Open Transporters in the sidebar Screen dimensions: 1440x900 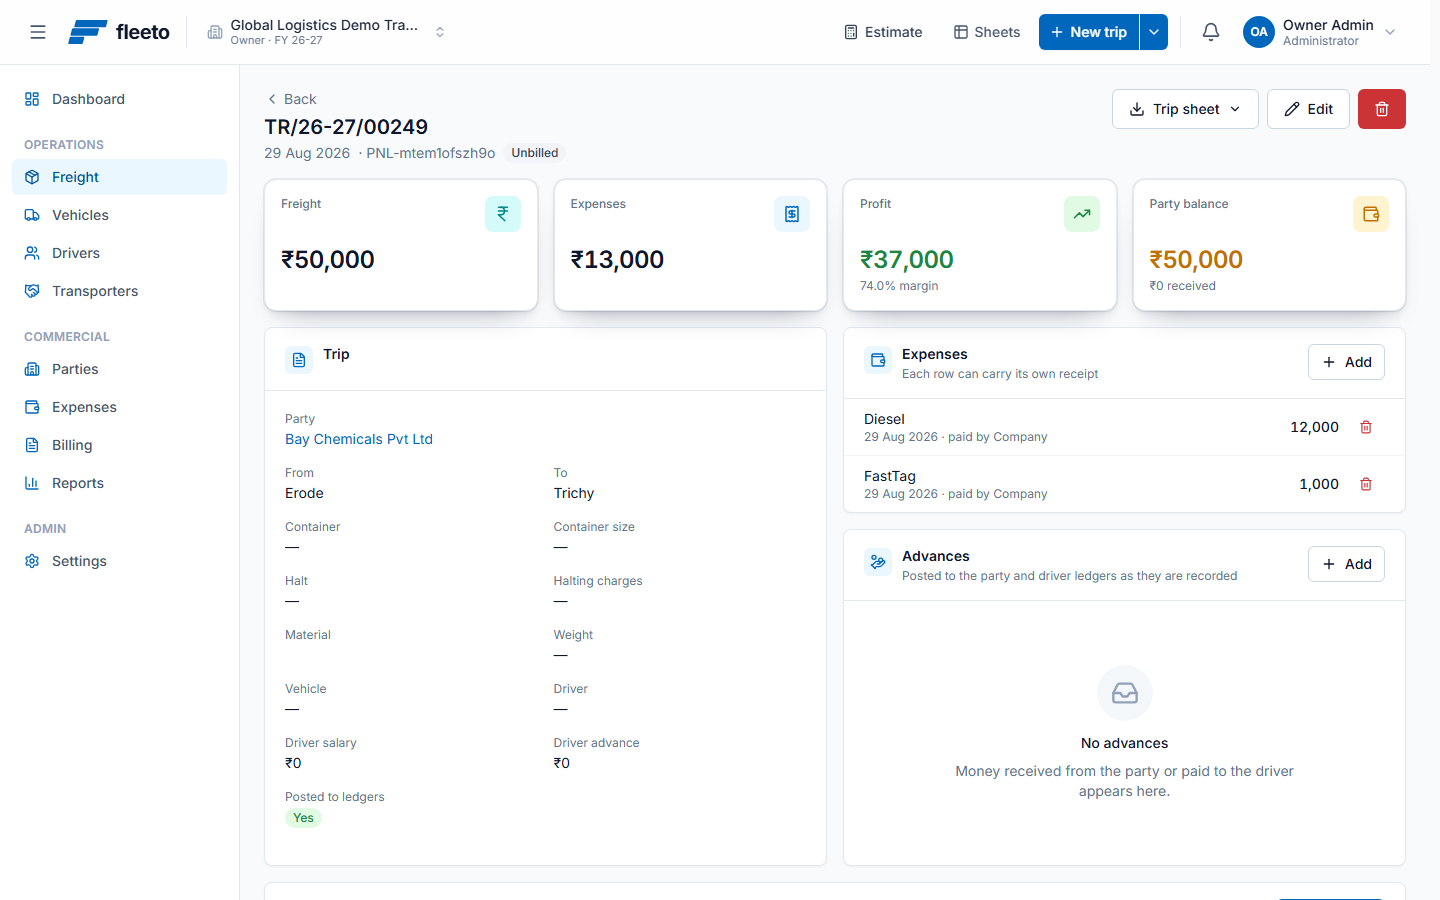119,291
